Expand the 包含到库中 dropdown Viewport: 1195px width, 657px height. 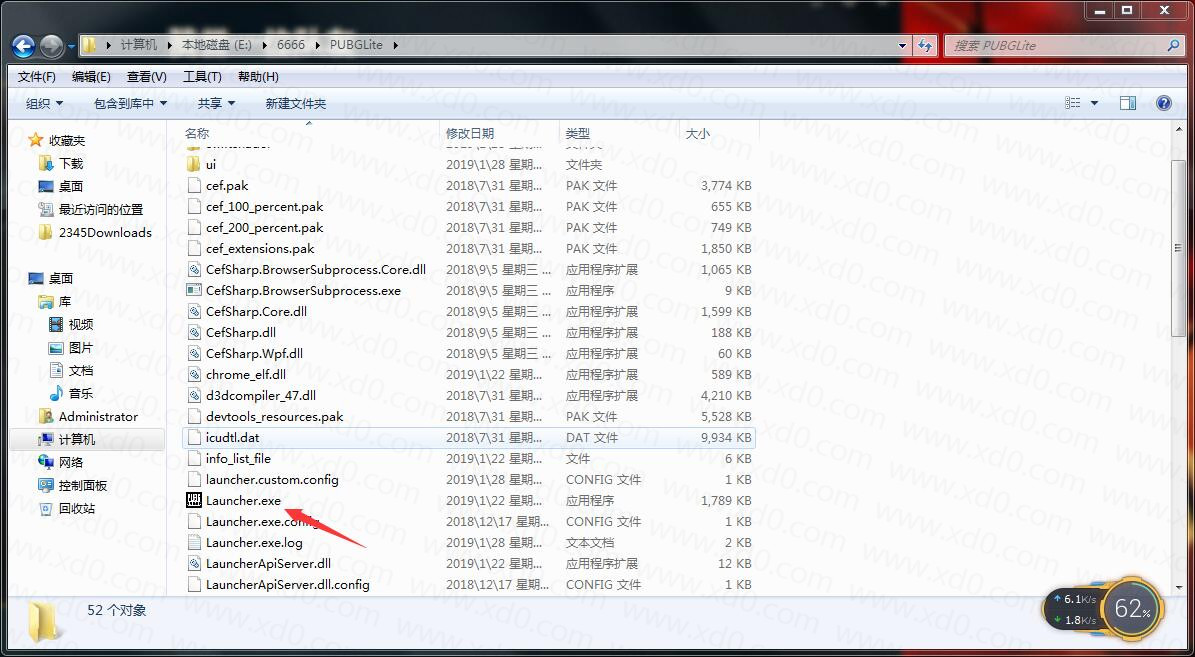pyautogui.click(x=130, y=104)
